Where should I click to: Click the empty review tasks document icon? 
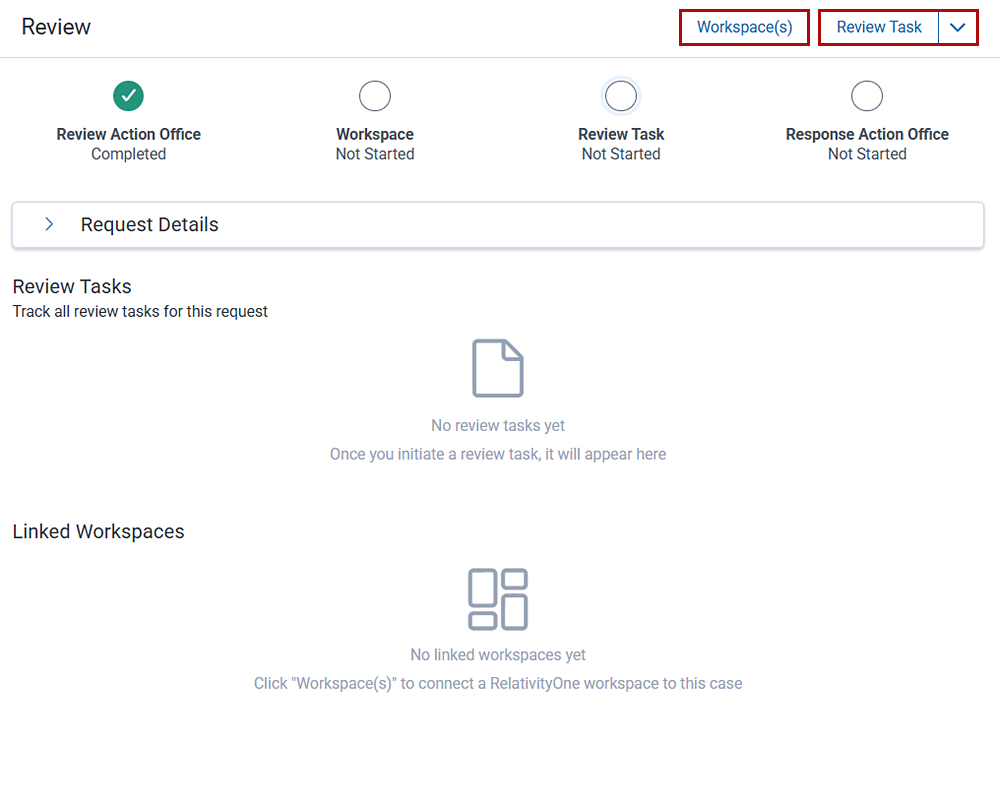[498, 369]
